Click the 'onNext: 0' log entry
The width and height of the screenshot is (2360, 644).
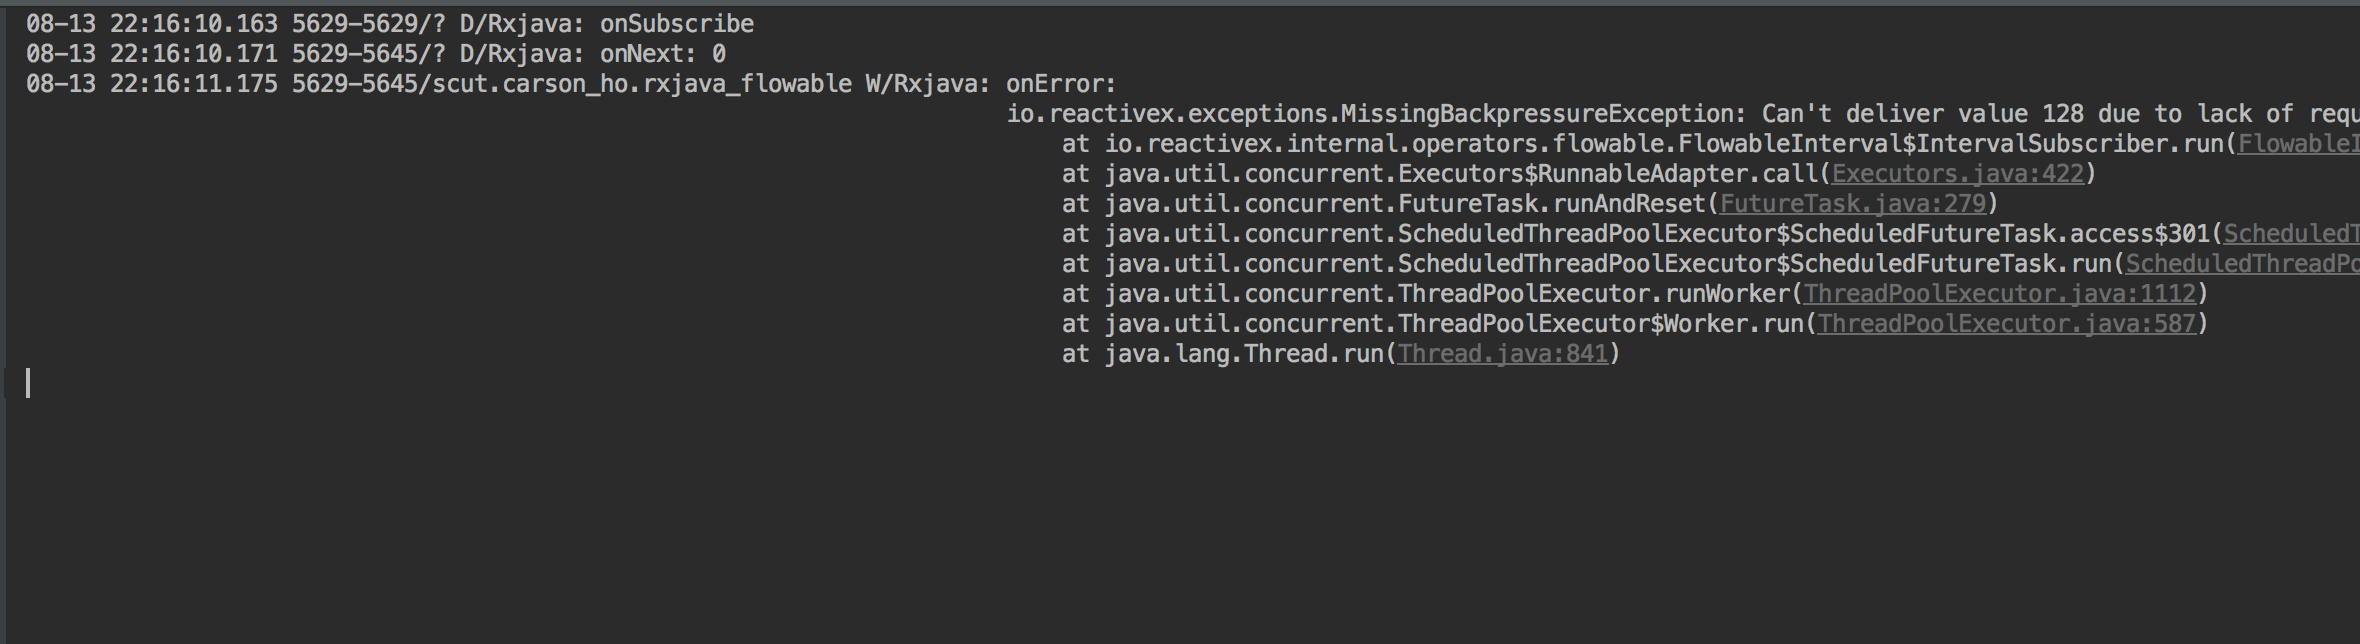coord(662,54)
